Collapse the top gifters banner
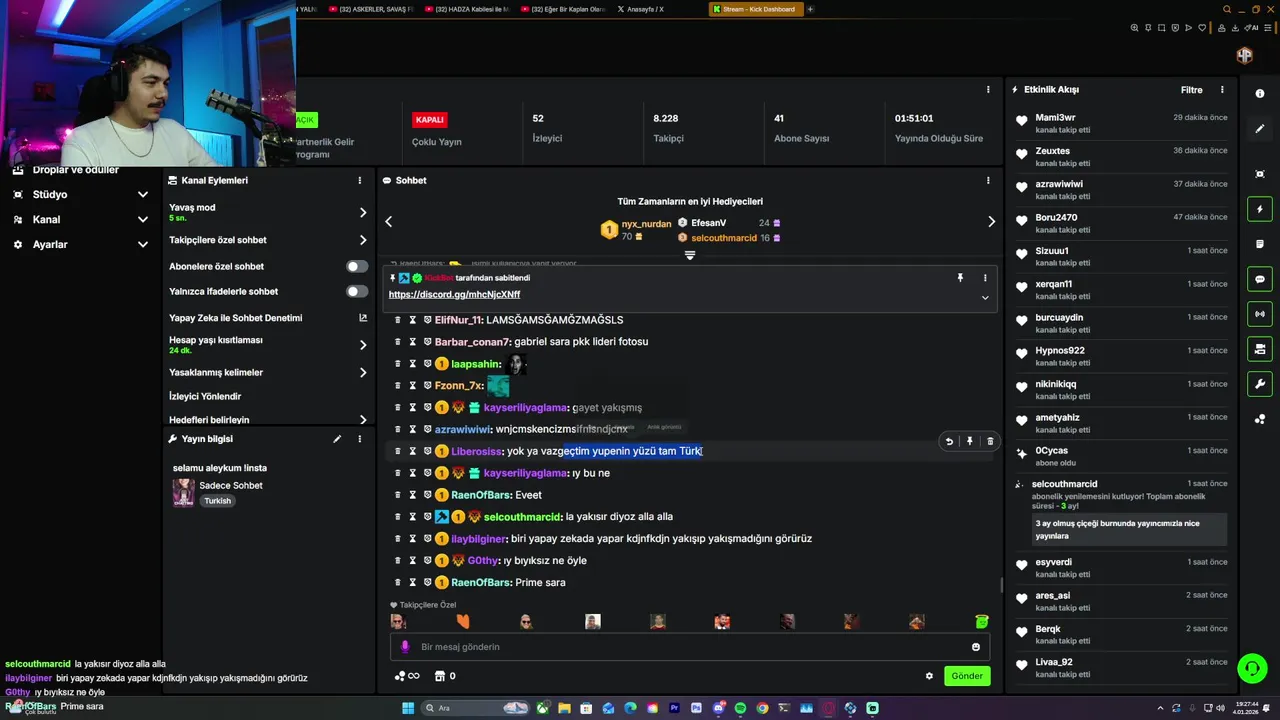 pos(689,256)
